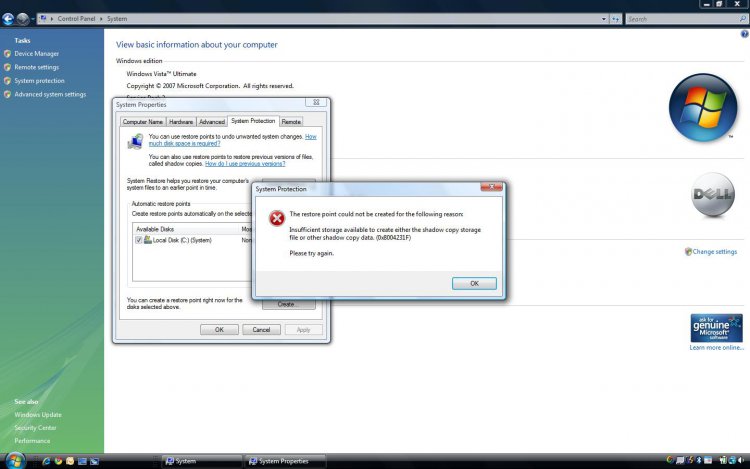Screen dimensions: 750x469
Task: Select the System Properties taskbar button
Action: (286, 461)
